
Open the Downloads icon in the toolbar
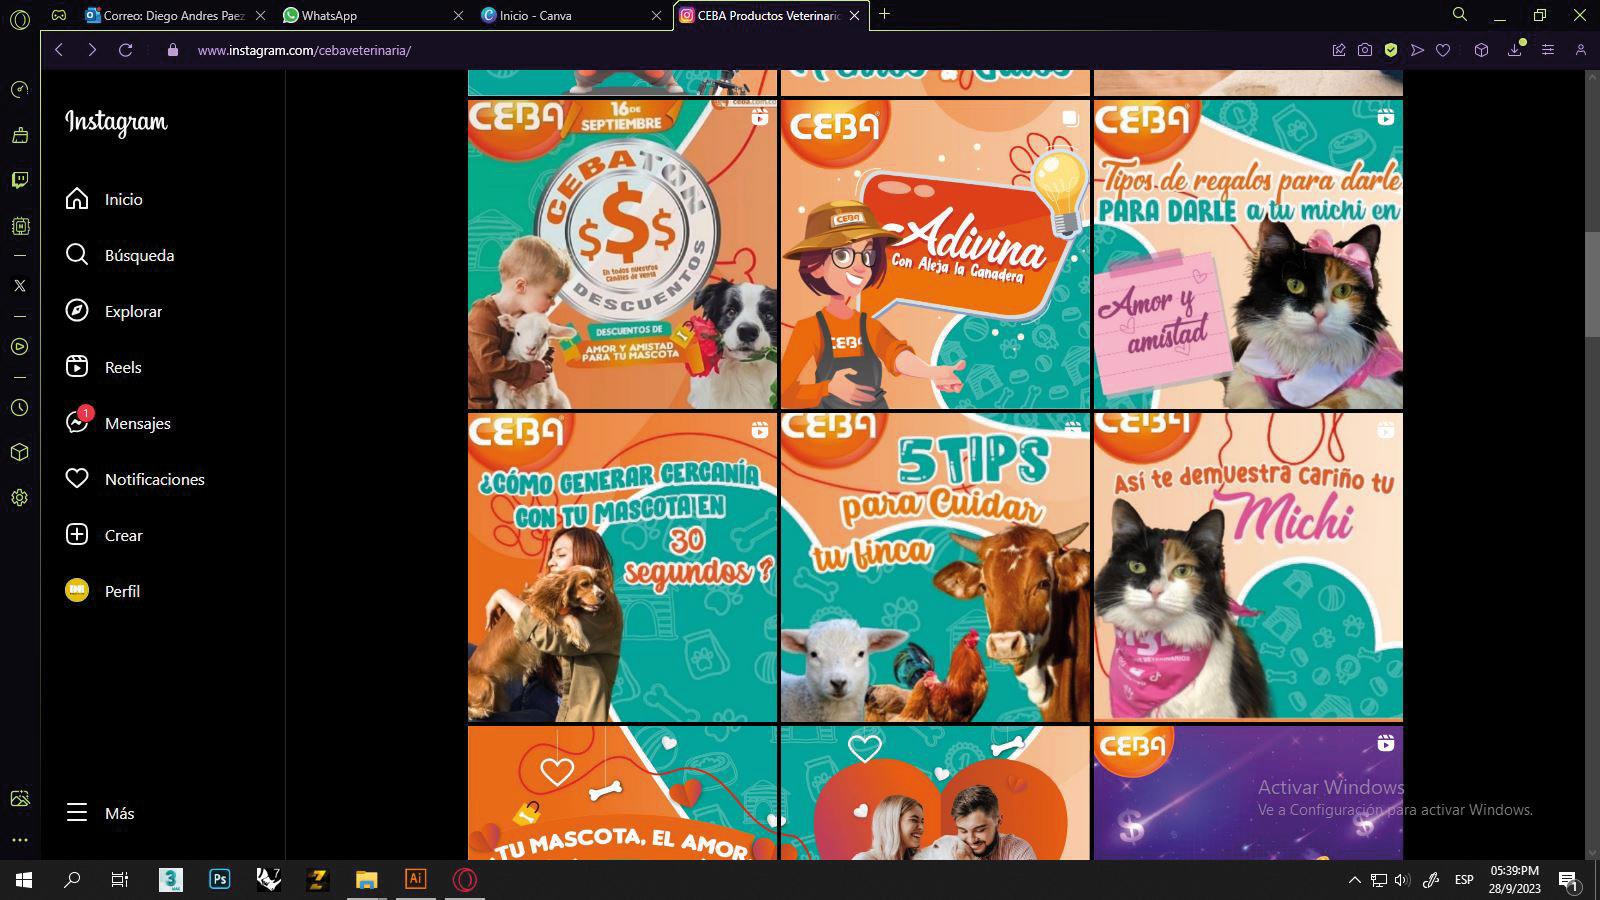(x=1515, y=50)
